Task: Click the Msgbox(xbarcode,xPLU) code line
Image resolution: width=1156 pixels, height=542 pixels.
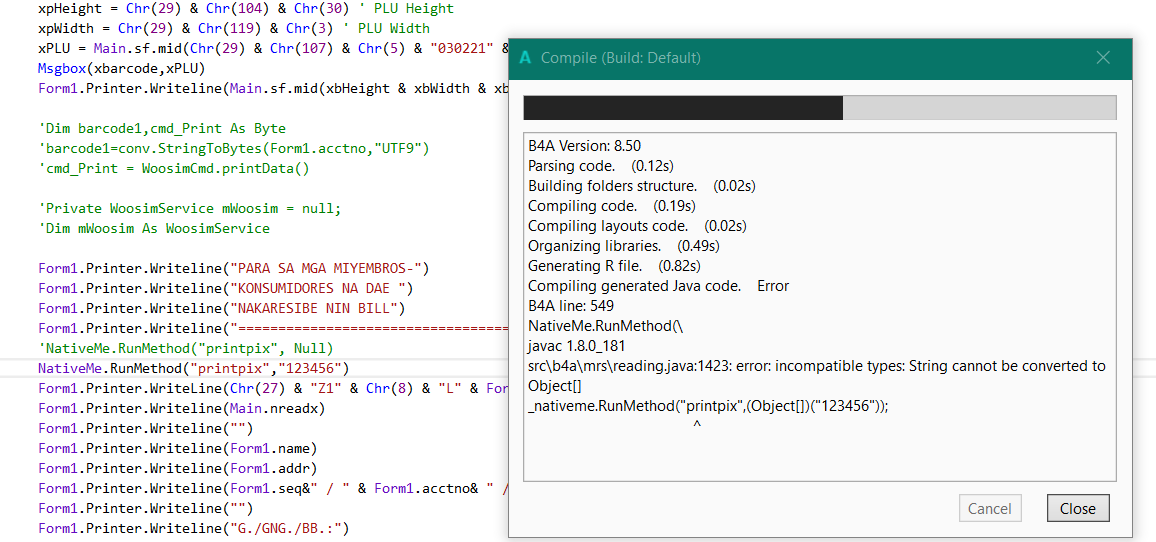Action: click(121, 68)
